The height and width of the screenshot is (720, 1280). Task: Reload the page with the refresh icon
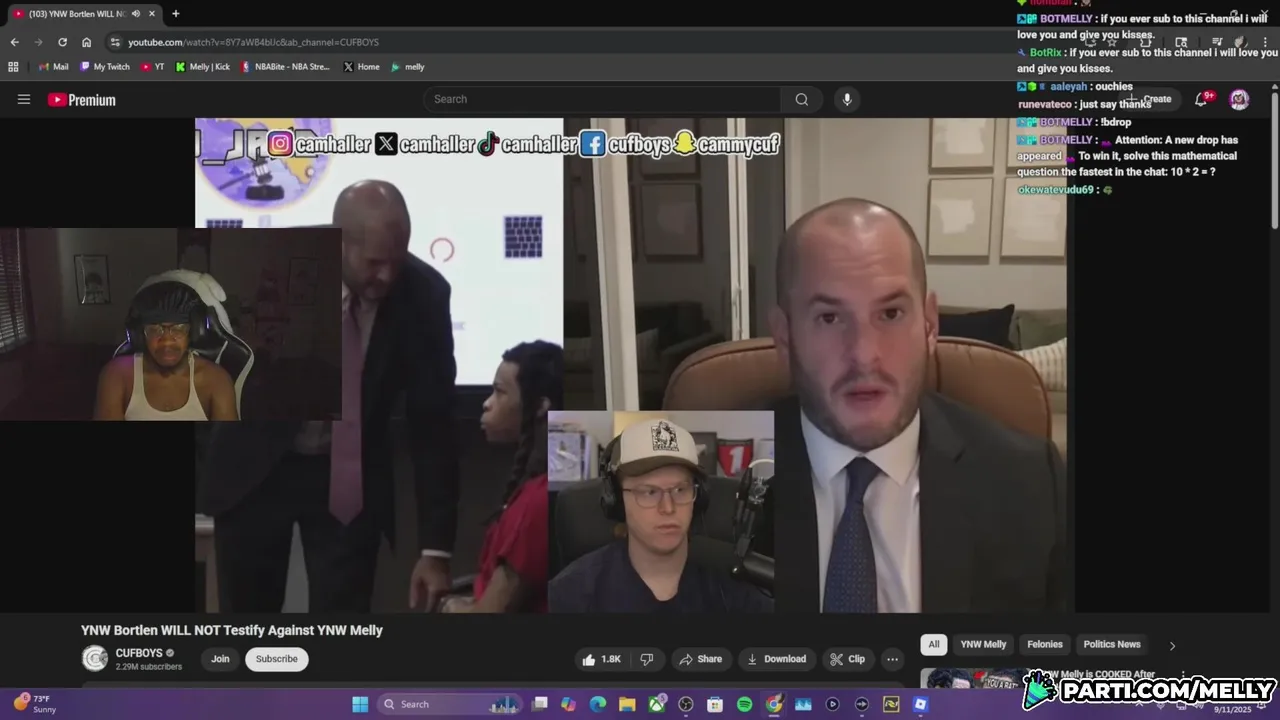[62, 42]
